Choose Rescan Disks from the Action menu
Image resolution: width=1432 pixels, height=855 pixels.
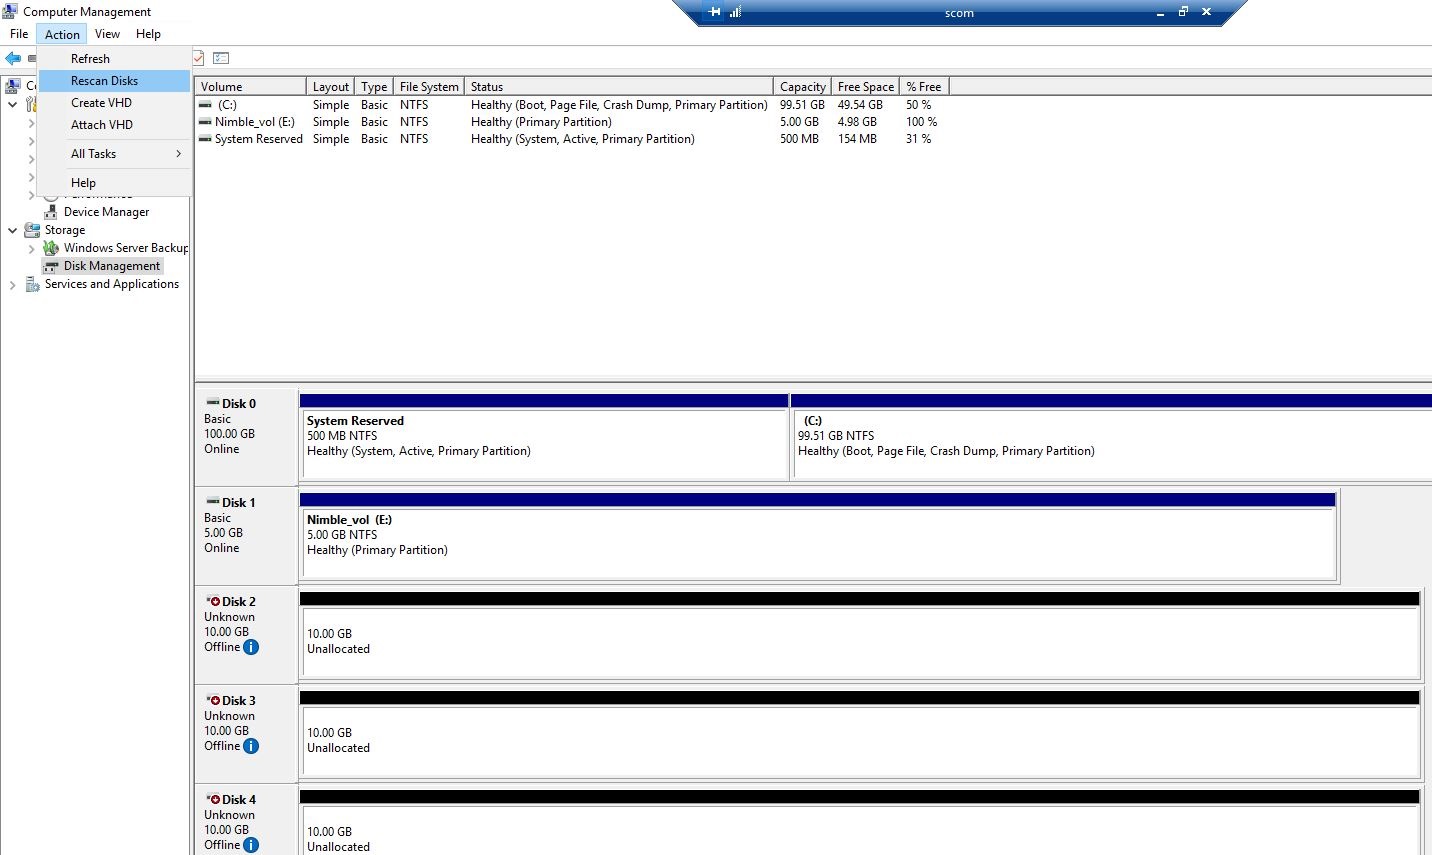pyautogui.click(x=114, y=81)
